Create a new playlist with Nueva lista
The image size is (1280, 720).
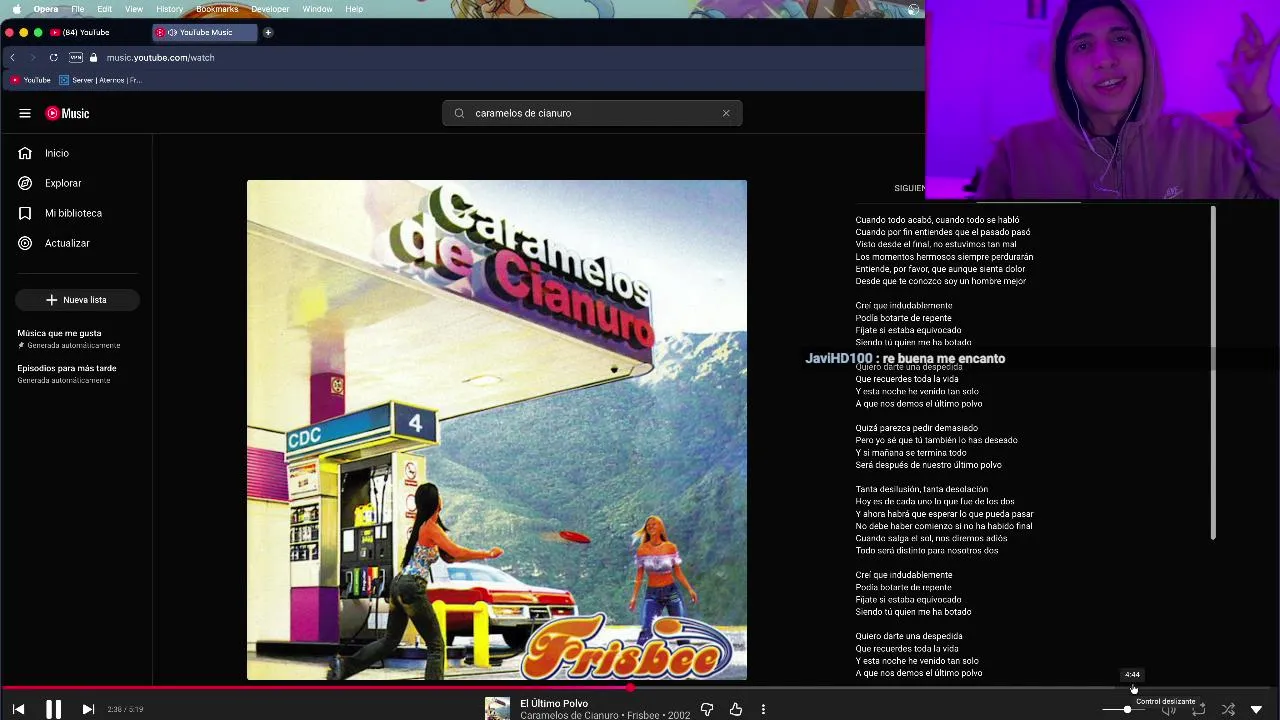tap(77, 300)
